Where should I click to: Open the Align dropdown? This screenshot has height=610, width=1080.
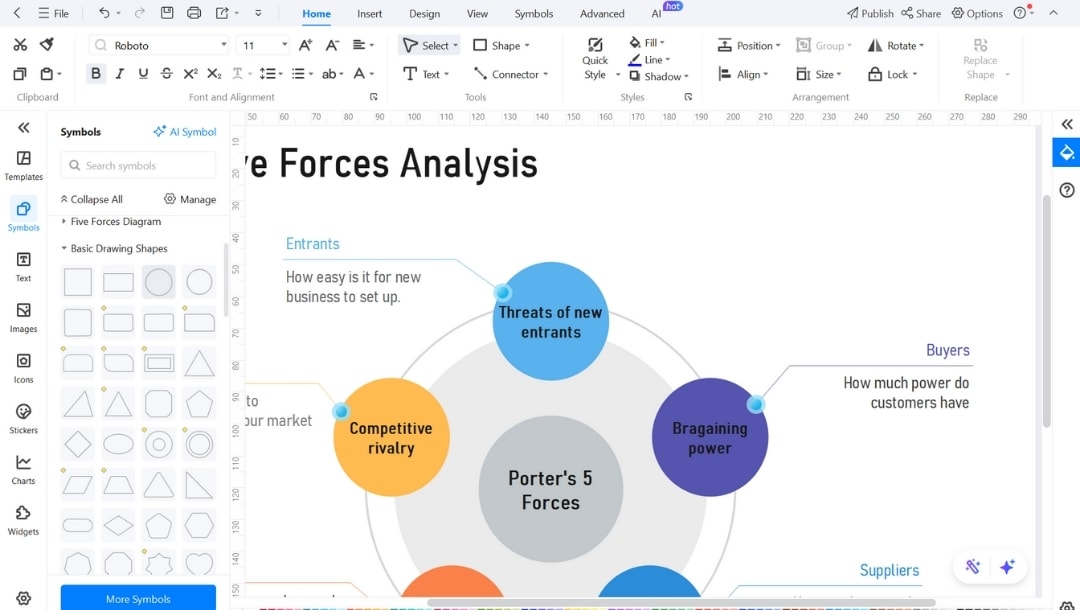[742, 74]
